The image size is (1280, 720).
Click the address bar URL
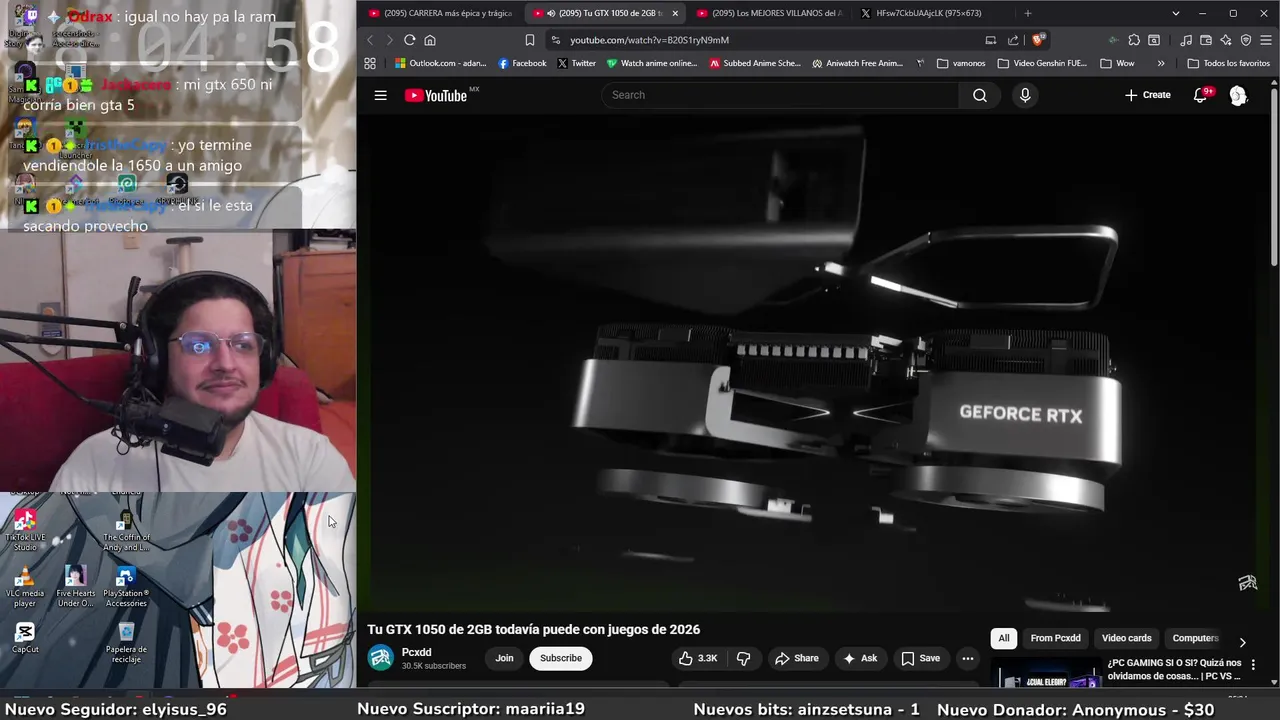650,40
